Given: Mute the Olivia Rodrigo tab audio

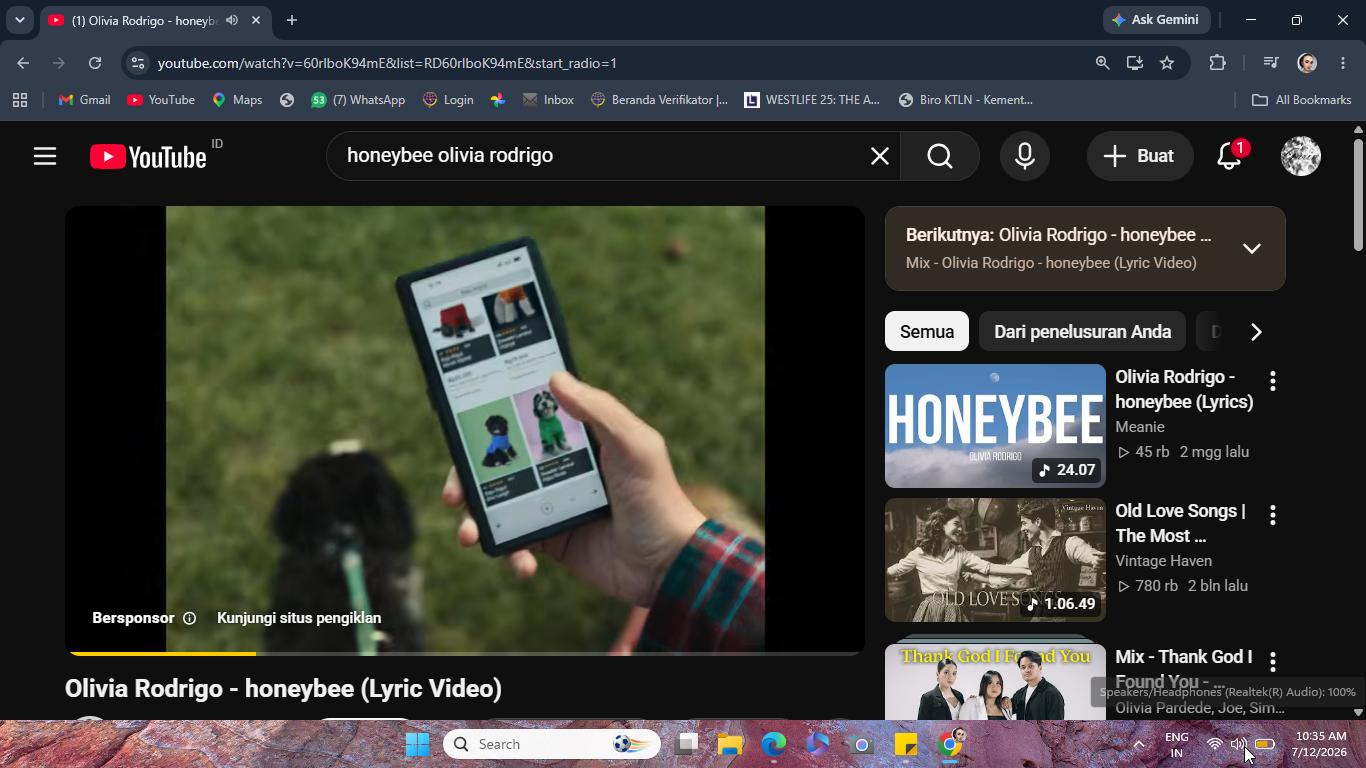Looking at the screenshot, I should tap(232, 20).
